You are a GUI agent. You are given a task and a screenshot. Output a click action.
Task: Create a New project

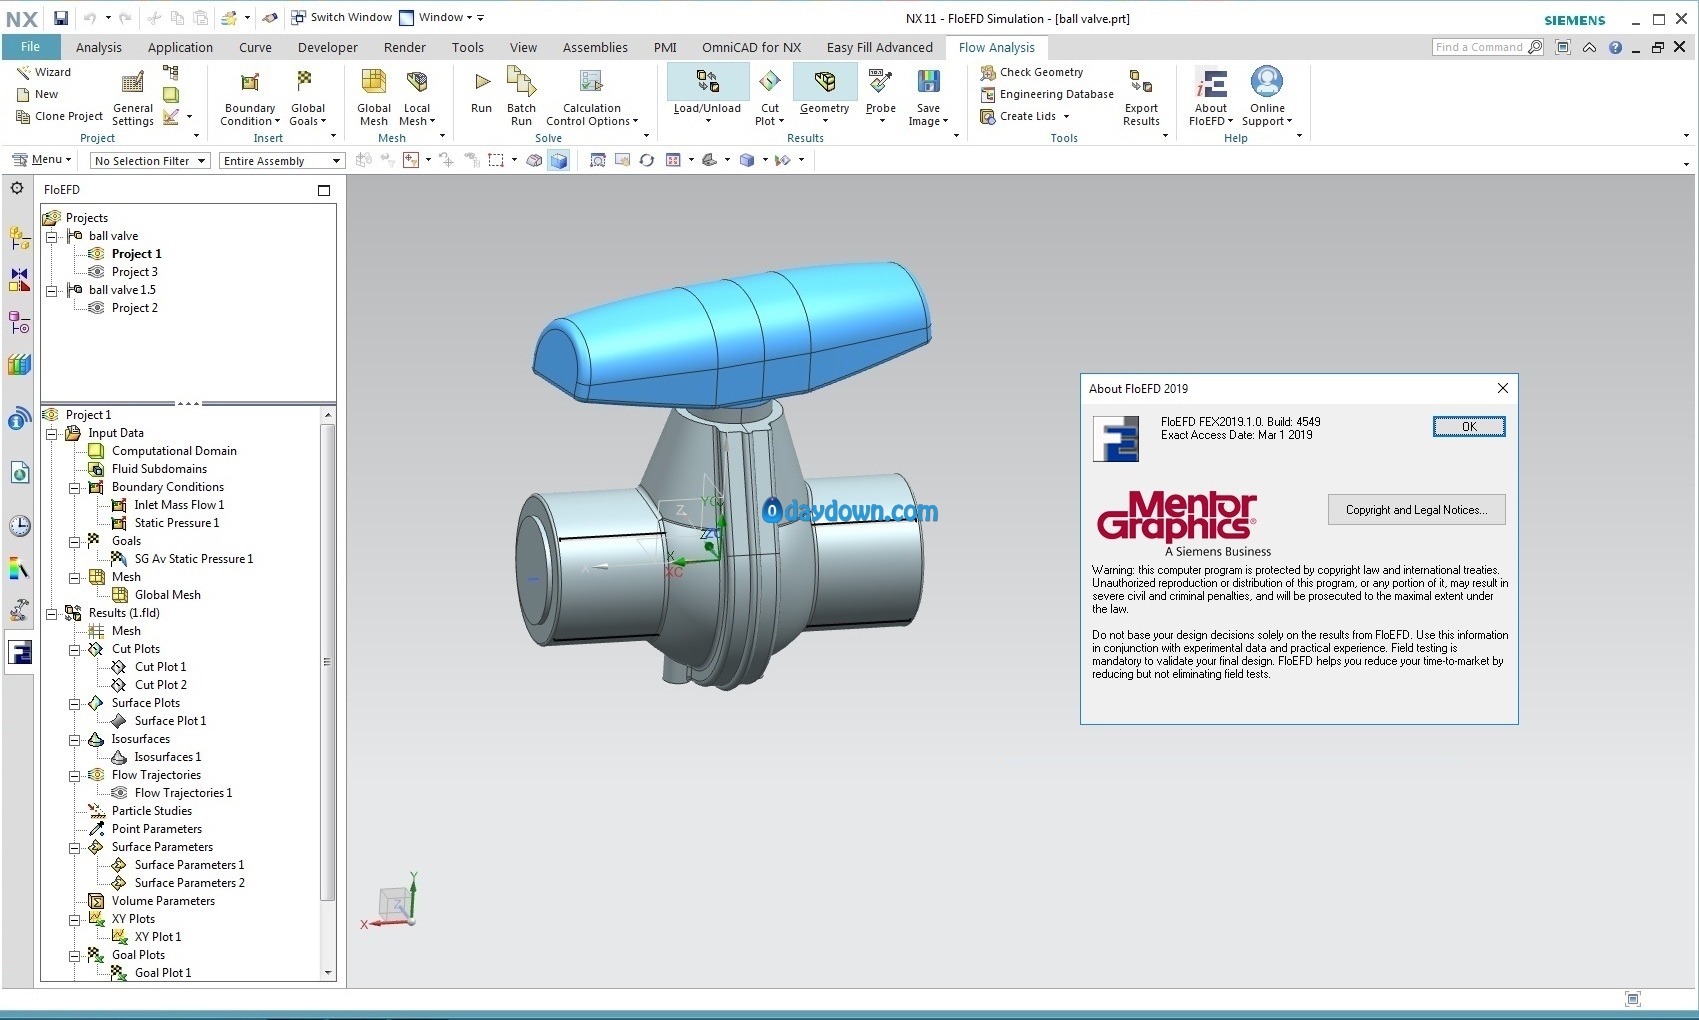tap(37, 94)
